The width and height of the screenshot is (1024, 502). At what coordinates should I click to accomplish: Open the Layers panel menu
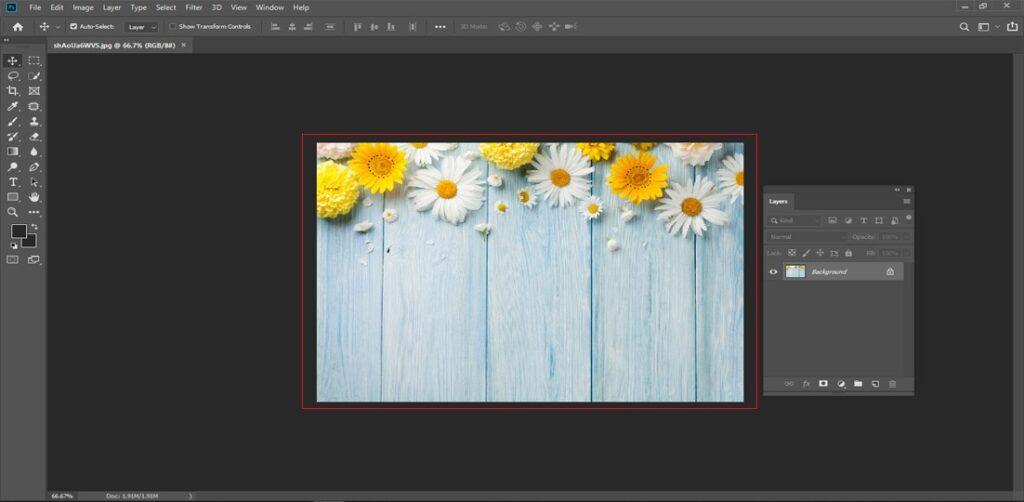pyautogui.click(x=906, y=202)
